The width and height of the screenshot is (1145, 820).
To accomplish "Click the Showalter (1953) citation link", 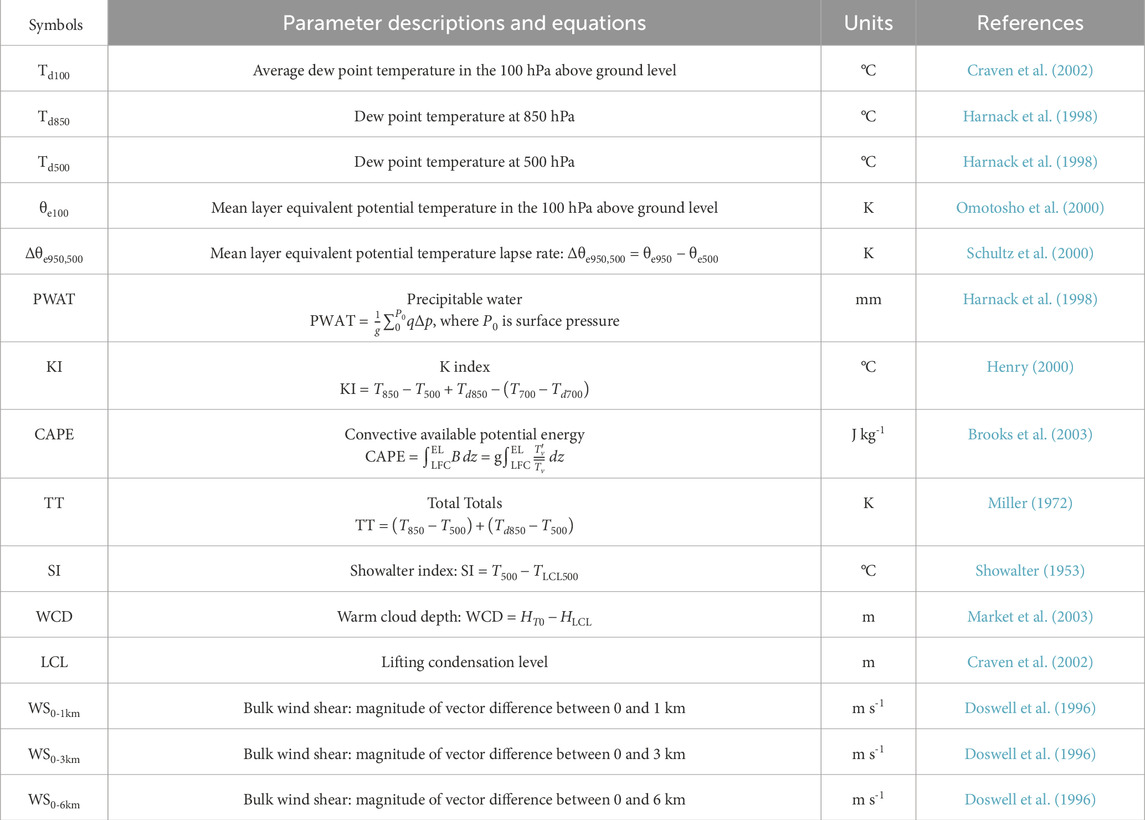I will tap(1029, 571).
